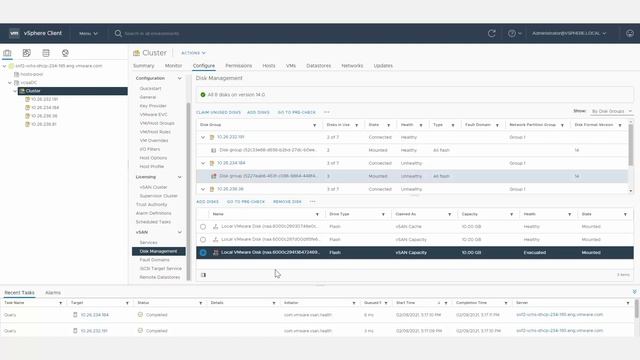Viewport: 640px width, 360px height.
Task: Open the VMs and Templates view icon
Action: click(x=27, y=53)
